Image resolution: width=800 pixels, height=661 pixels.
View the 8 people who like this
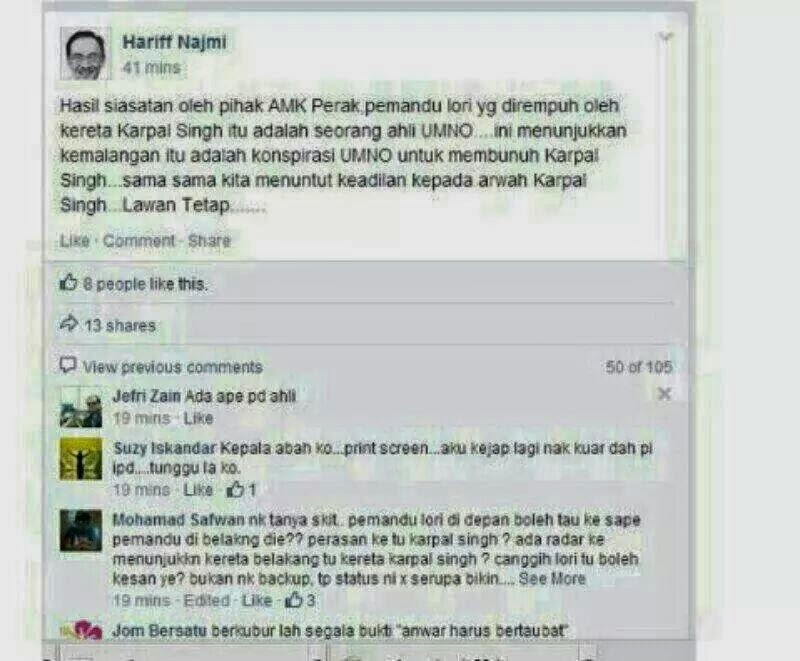point(145,284)
